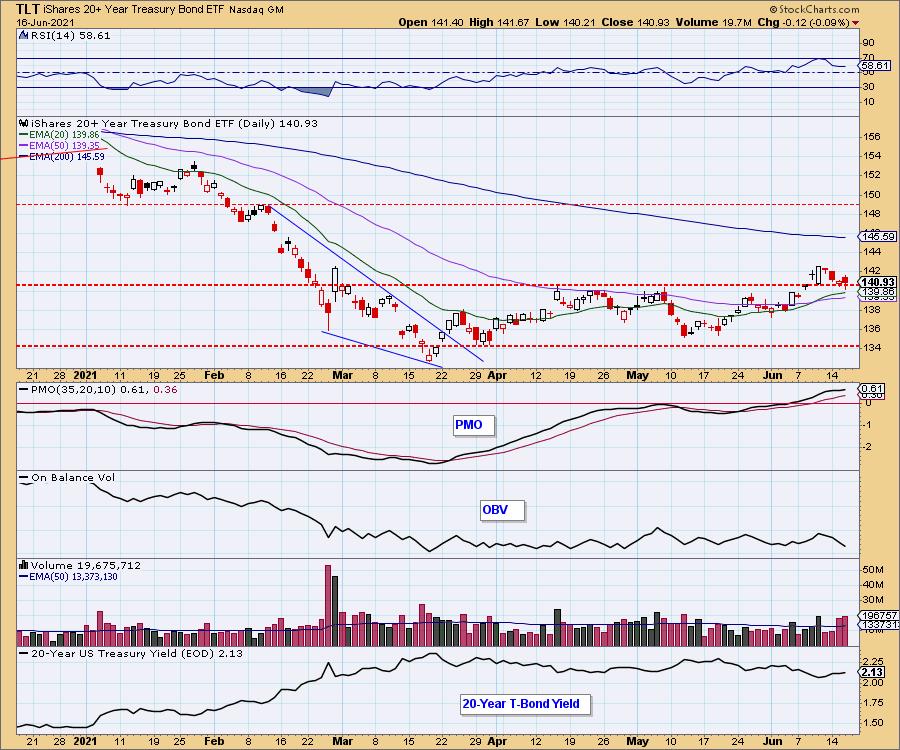
Task: Click the TLT ticker symbol in the header
Action: pos(28,9)
